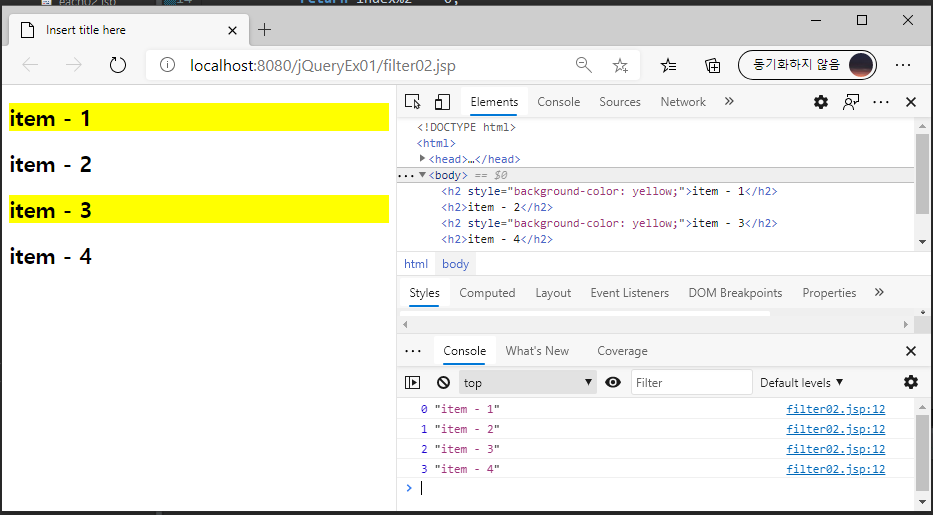This screenshot has height=515, width=933.
Task: Close the 'Insert title here' tab
Action: coord(232,30)
